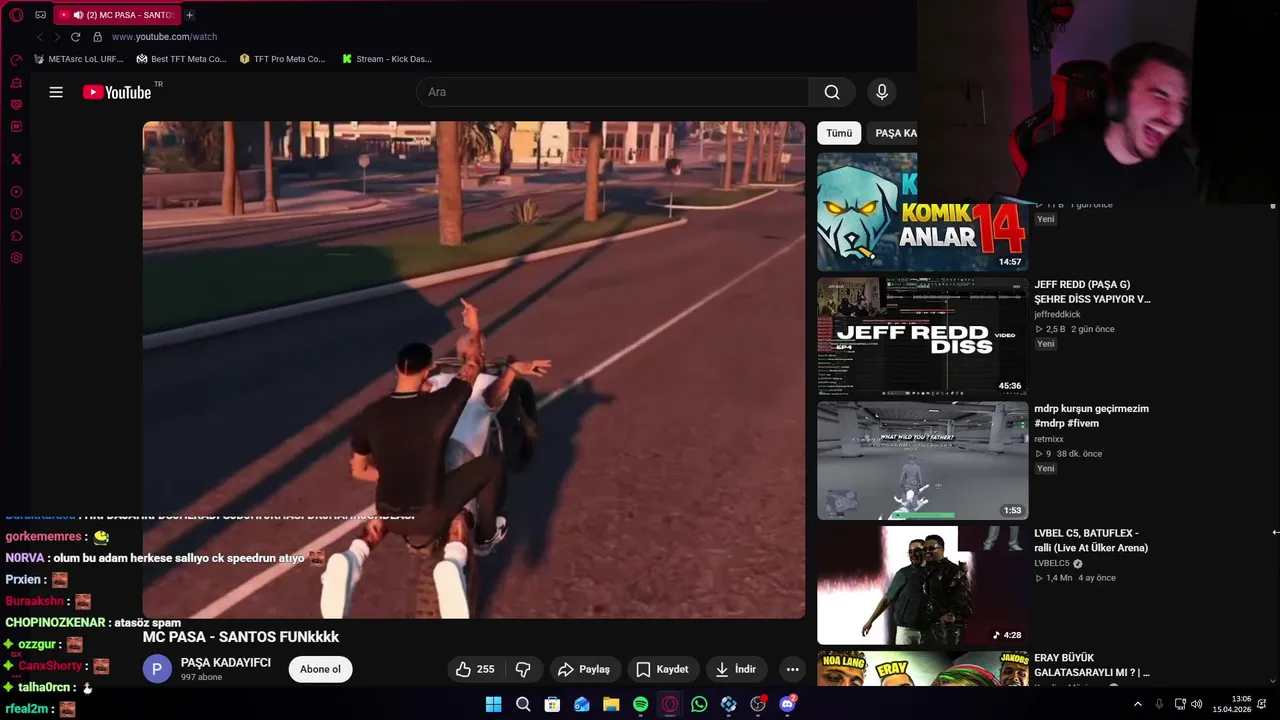The width and height of the screenshot is (1280, 720).
Task: Open the 4:28 LVBEL C5 thumbnail
Action: [x=922, y=585]
